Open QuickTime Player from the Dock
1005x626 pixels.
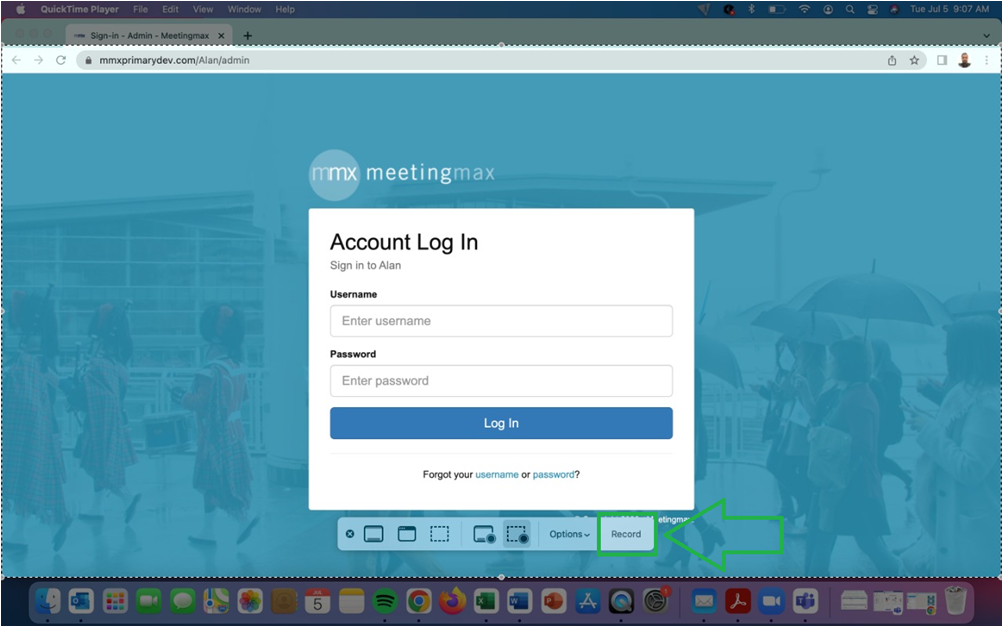pyautogui.click(x=620, y=601)
